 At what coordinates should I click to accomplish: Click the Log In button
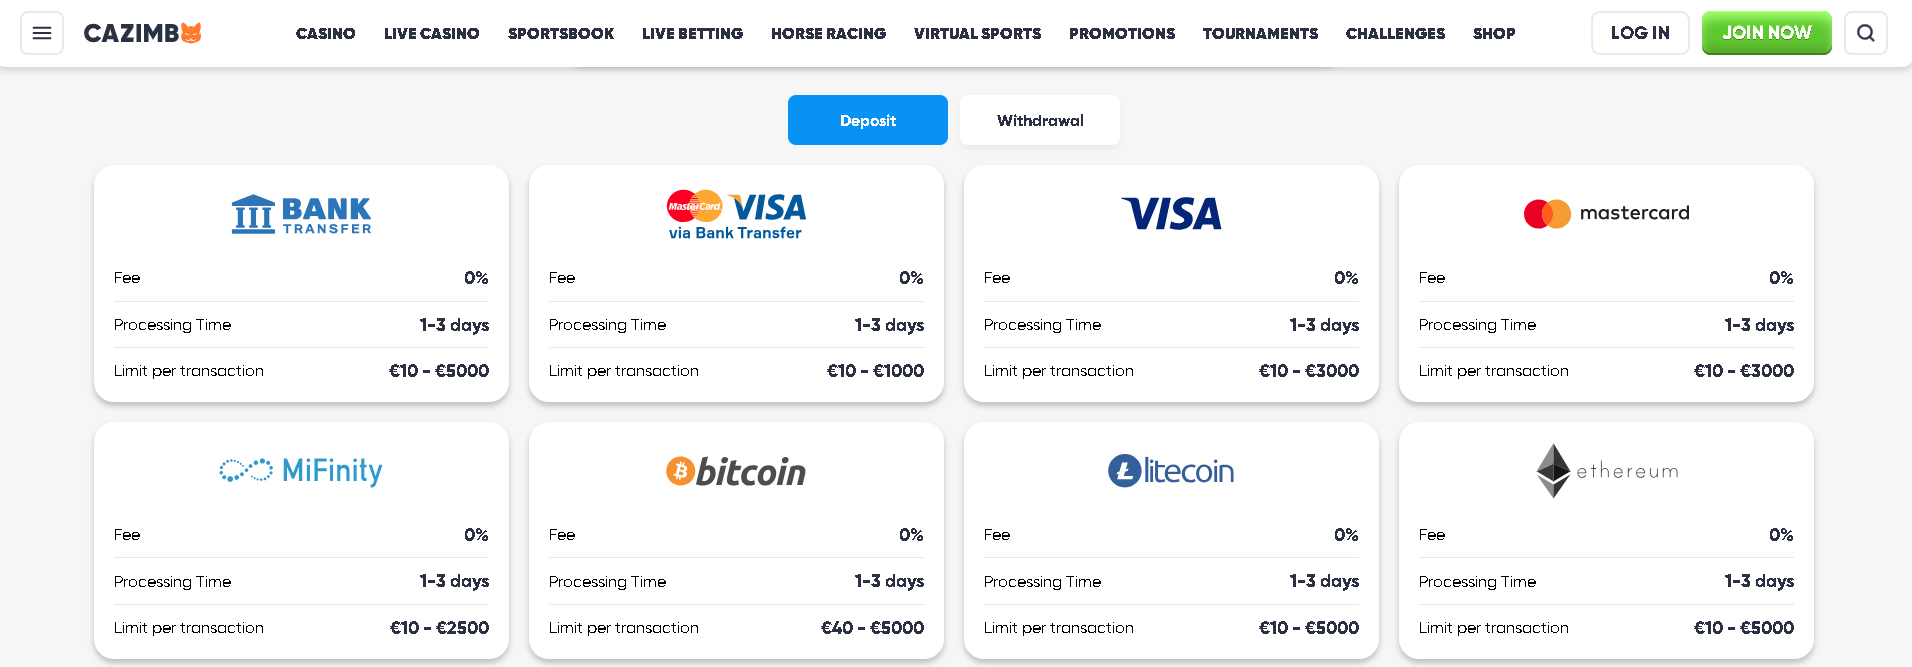[x=1639, y=33]
